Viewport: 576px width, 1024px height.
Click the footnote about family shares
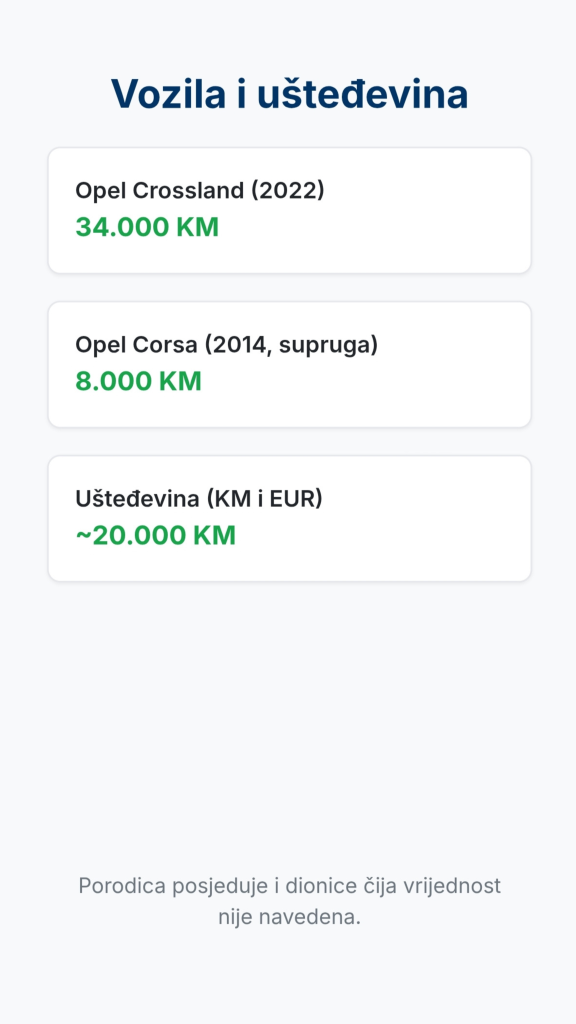(289, 901)
